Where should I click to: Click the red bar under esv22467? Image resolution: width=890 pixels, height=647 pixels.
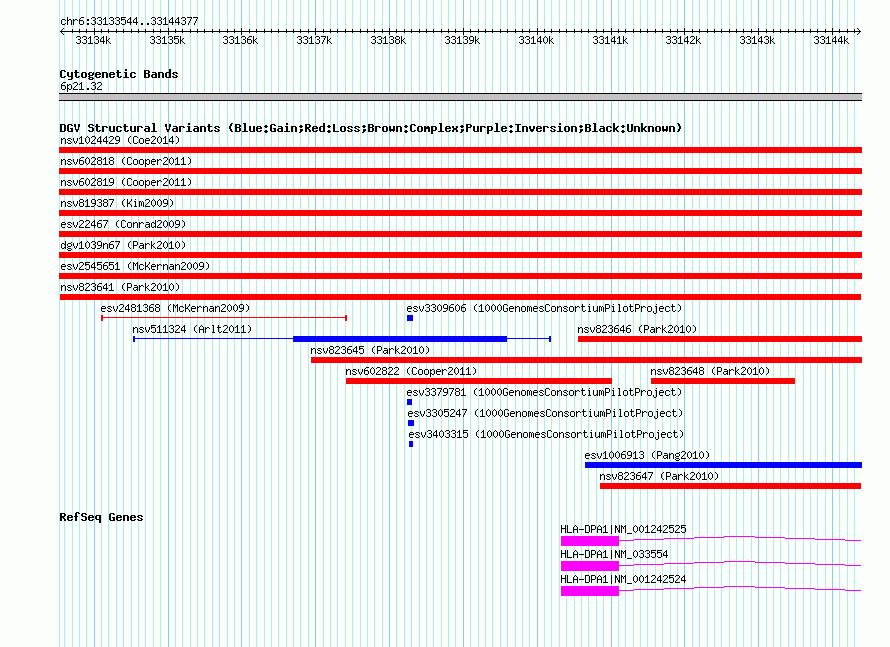click(460, 234)
